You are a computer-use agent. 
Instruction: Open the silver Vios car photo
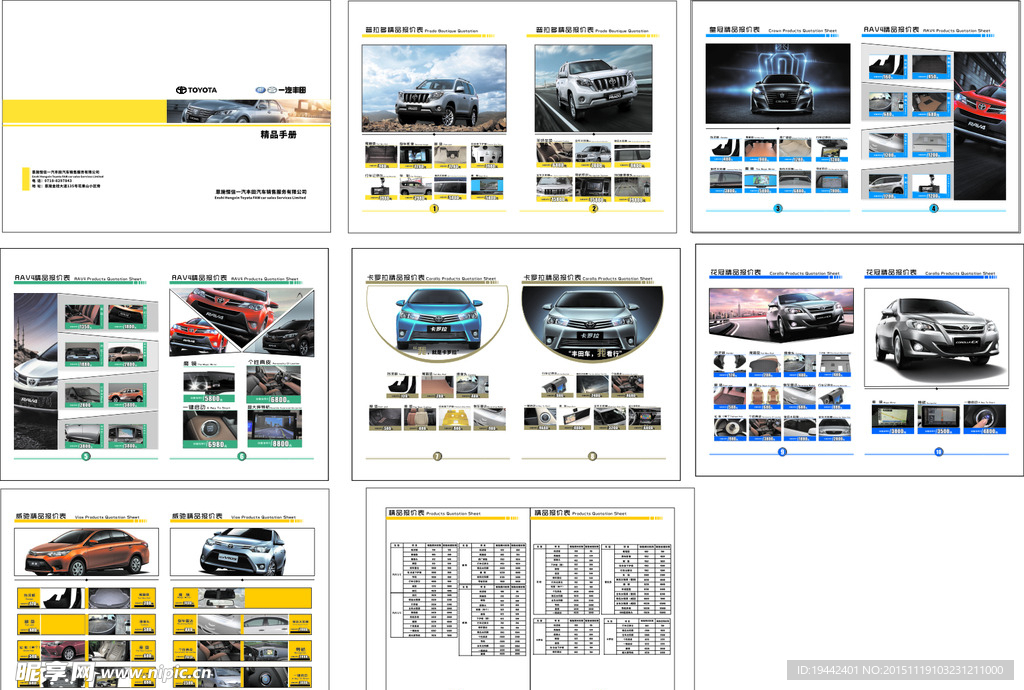[242, 552]
